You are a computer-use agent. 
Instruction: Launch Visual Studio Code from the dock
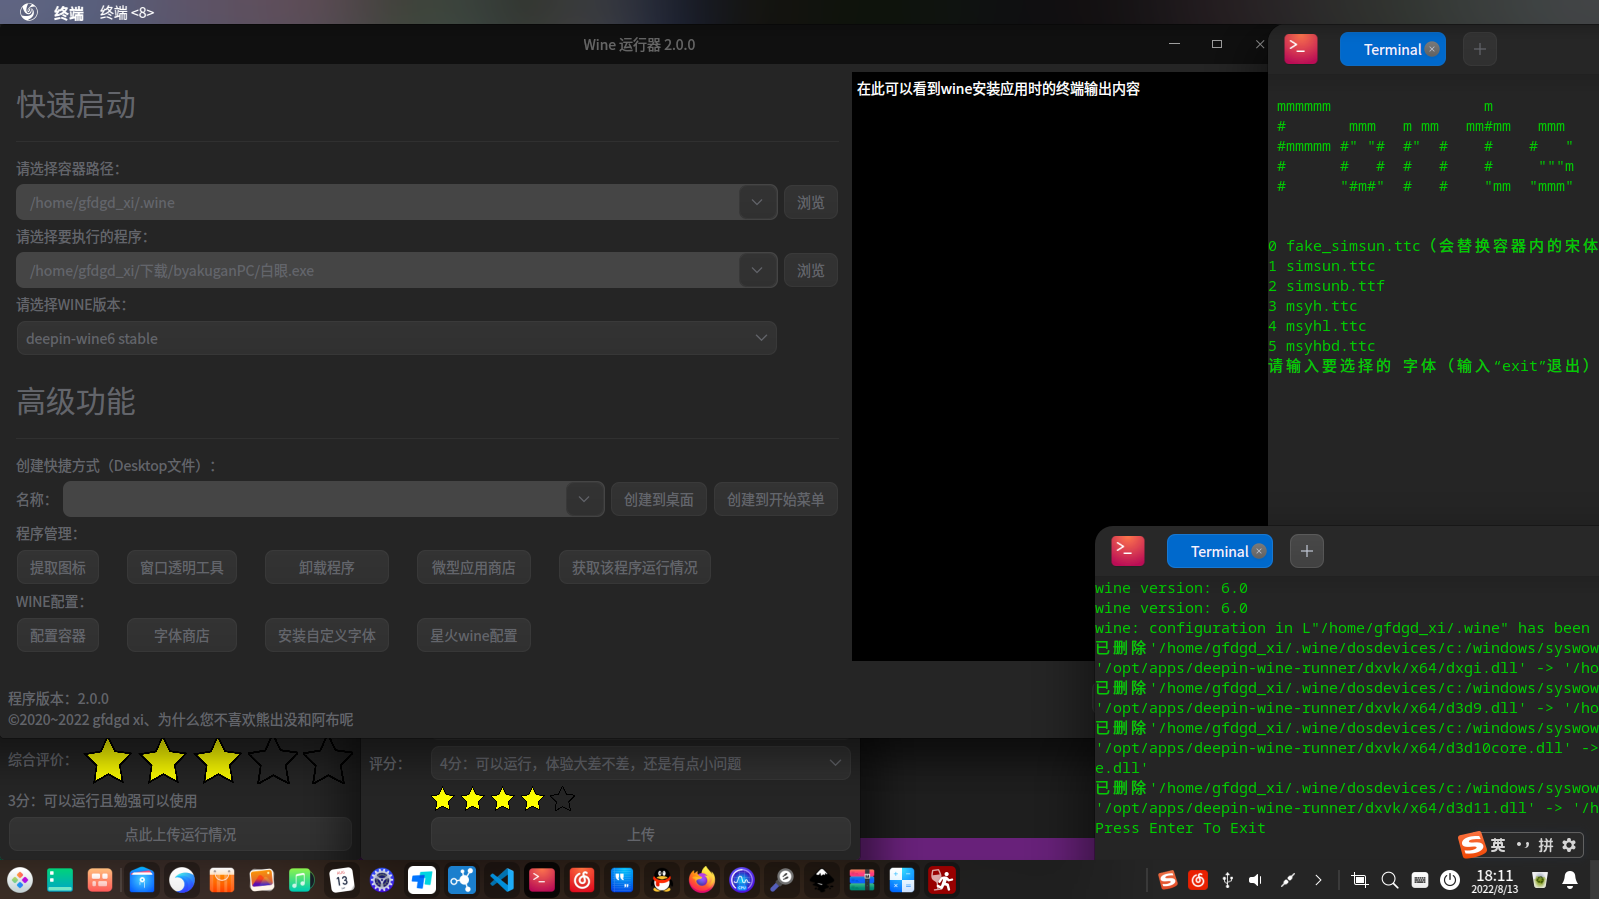502,880
